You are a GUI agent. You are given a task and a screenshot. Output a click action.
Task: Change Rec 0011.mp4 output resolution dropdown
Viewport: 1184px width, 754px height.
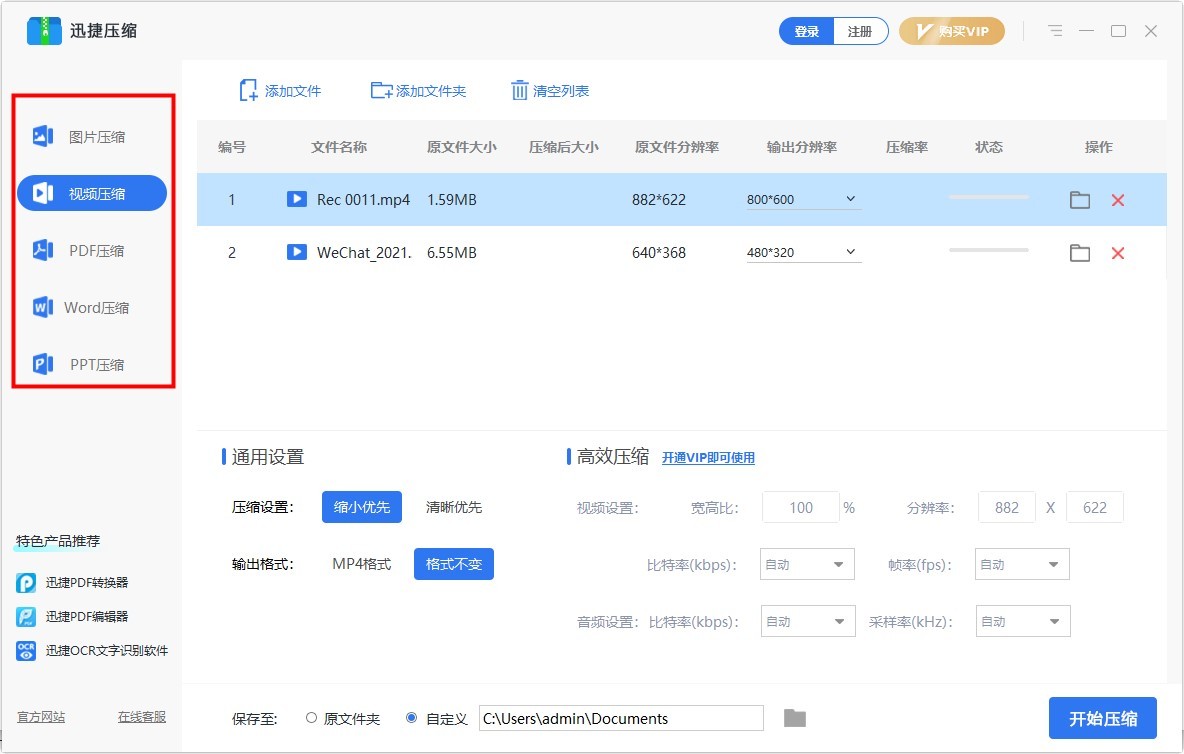pos(802,199)
